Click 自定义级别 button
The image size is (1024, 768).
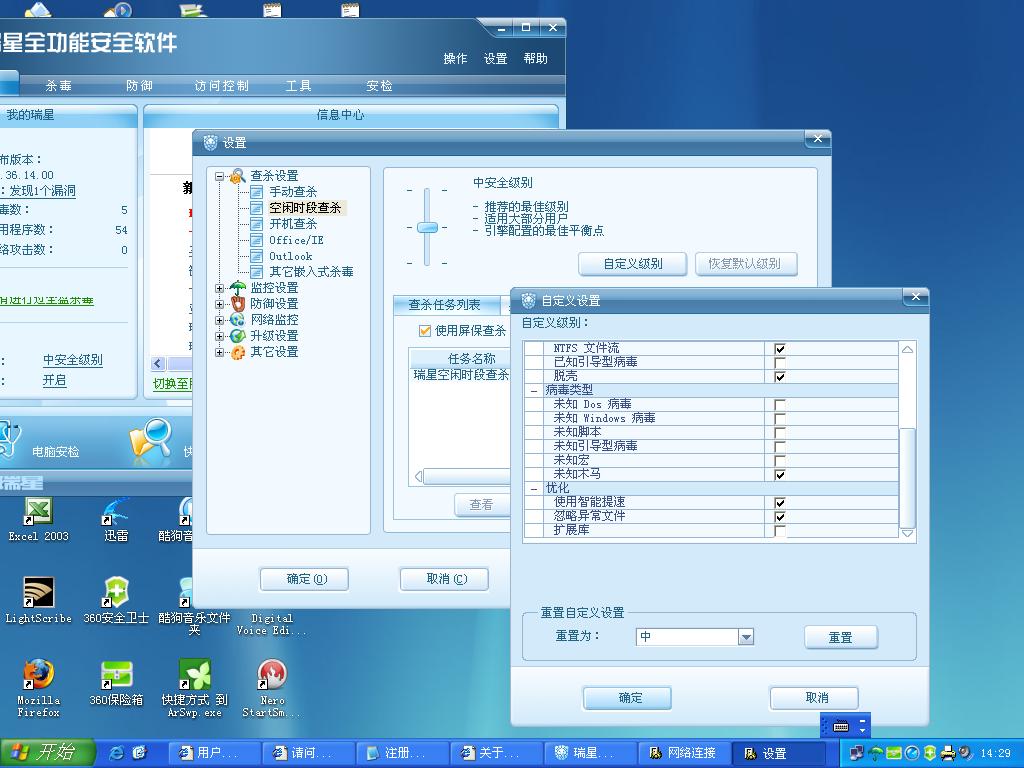coord(632,264)
